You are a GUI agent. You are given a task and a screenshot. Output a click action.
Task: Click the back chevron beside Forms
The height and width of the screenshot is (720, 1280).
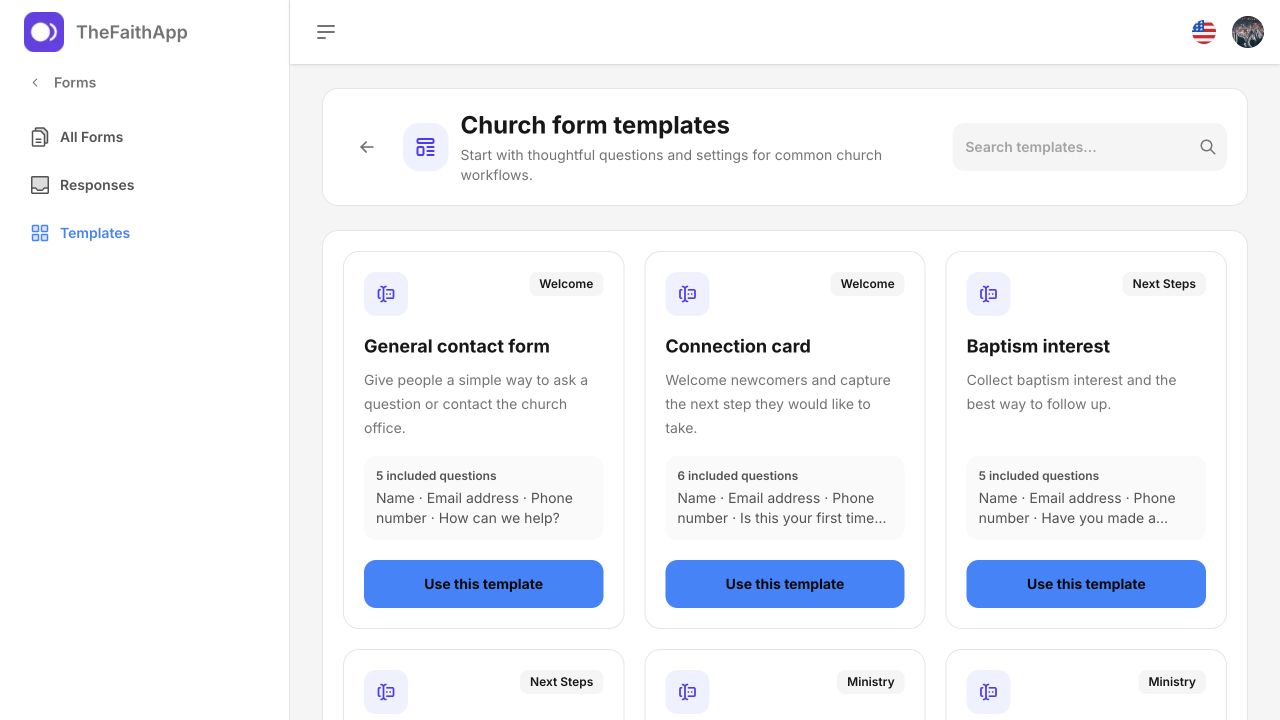click(x=35, y=83)
